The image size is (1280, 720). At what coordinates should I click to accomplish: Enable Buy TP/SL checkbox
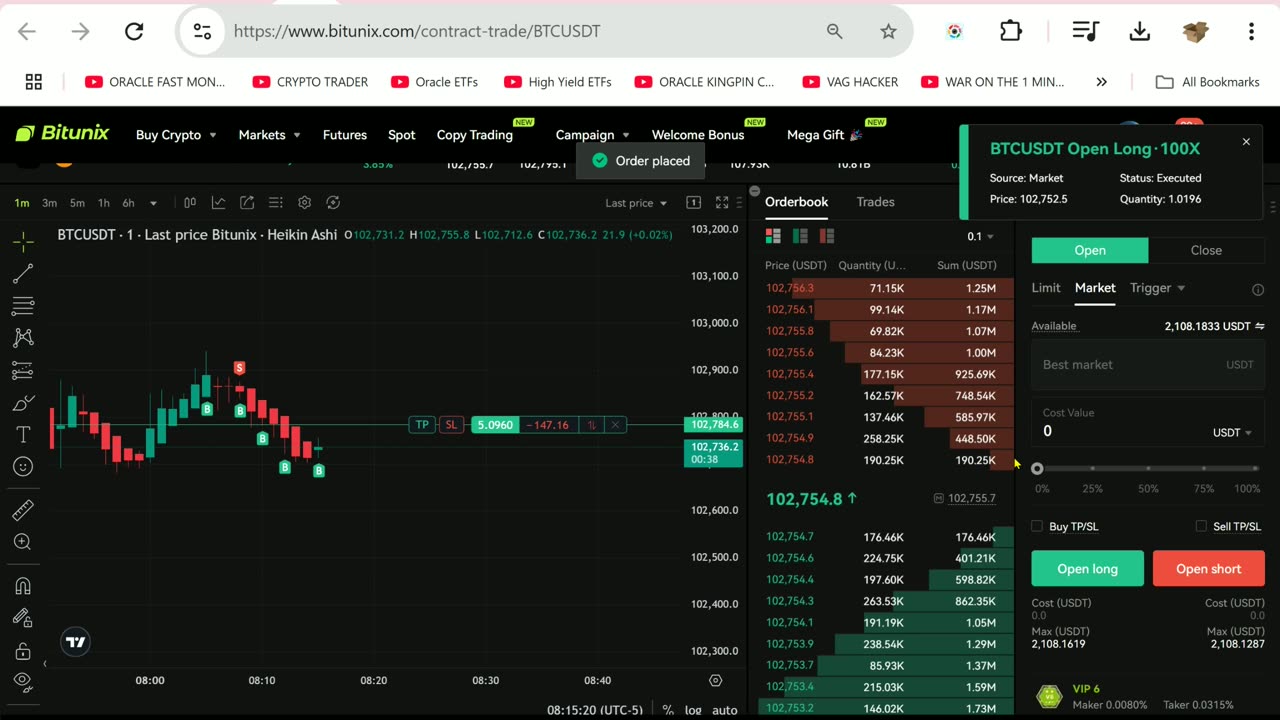point(1037,526)
